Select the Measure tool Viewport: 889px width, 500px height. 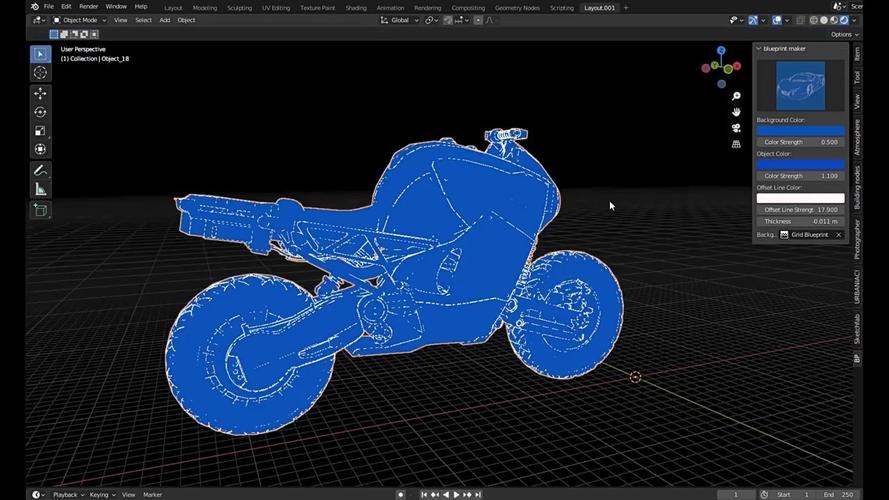[40, 189]
